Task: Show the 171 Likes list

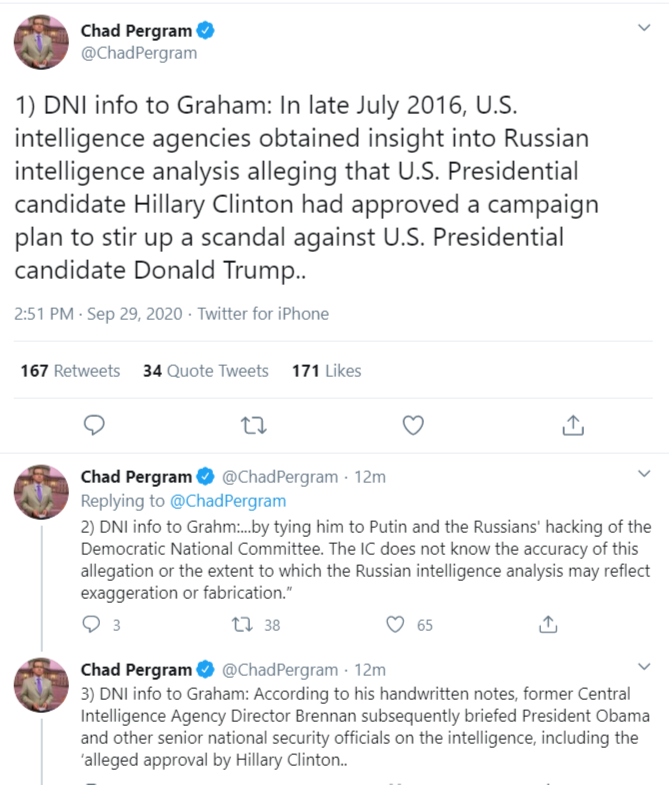Action: [326, 371]
